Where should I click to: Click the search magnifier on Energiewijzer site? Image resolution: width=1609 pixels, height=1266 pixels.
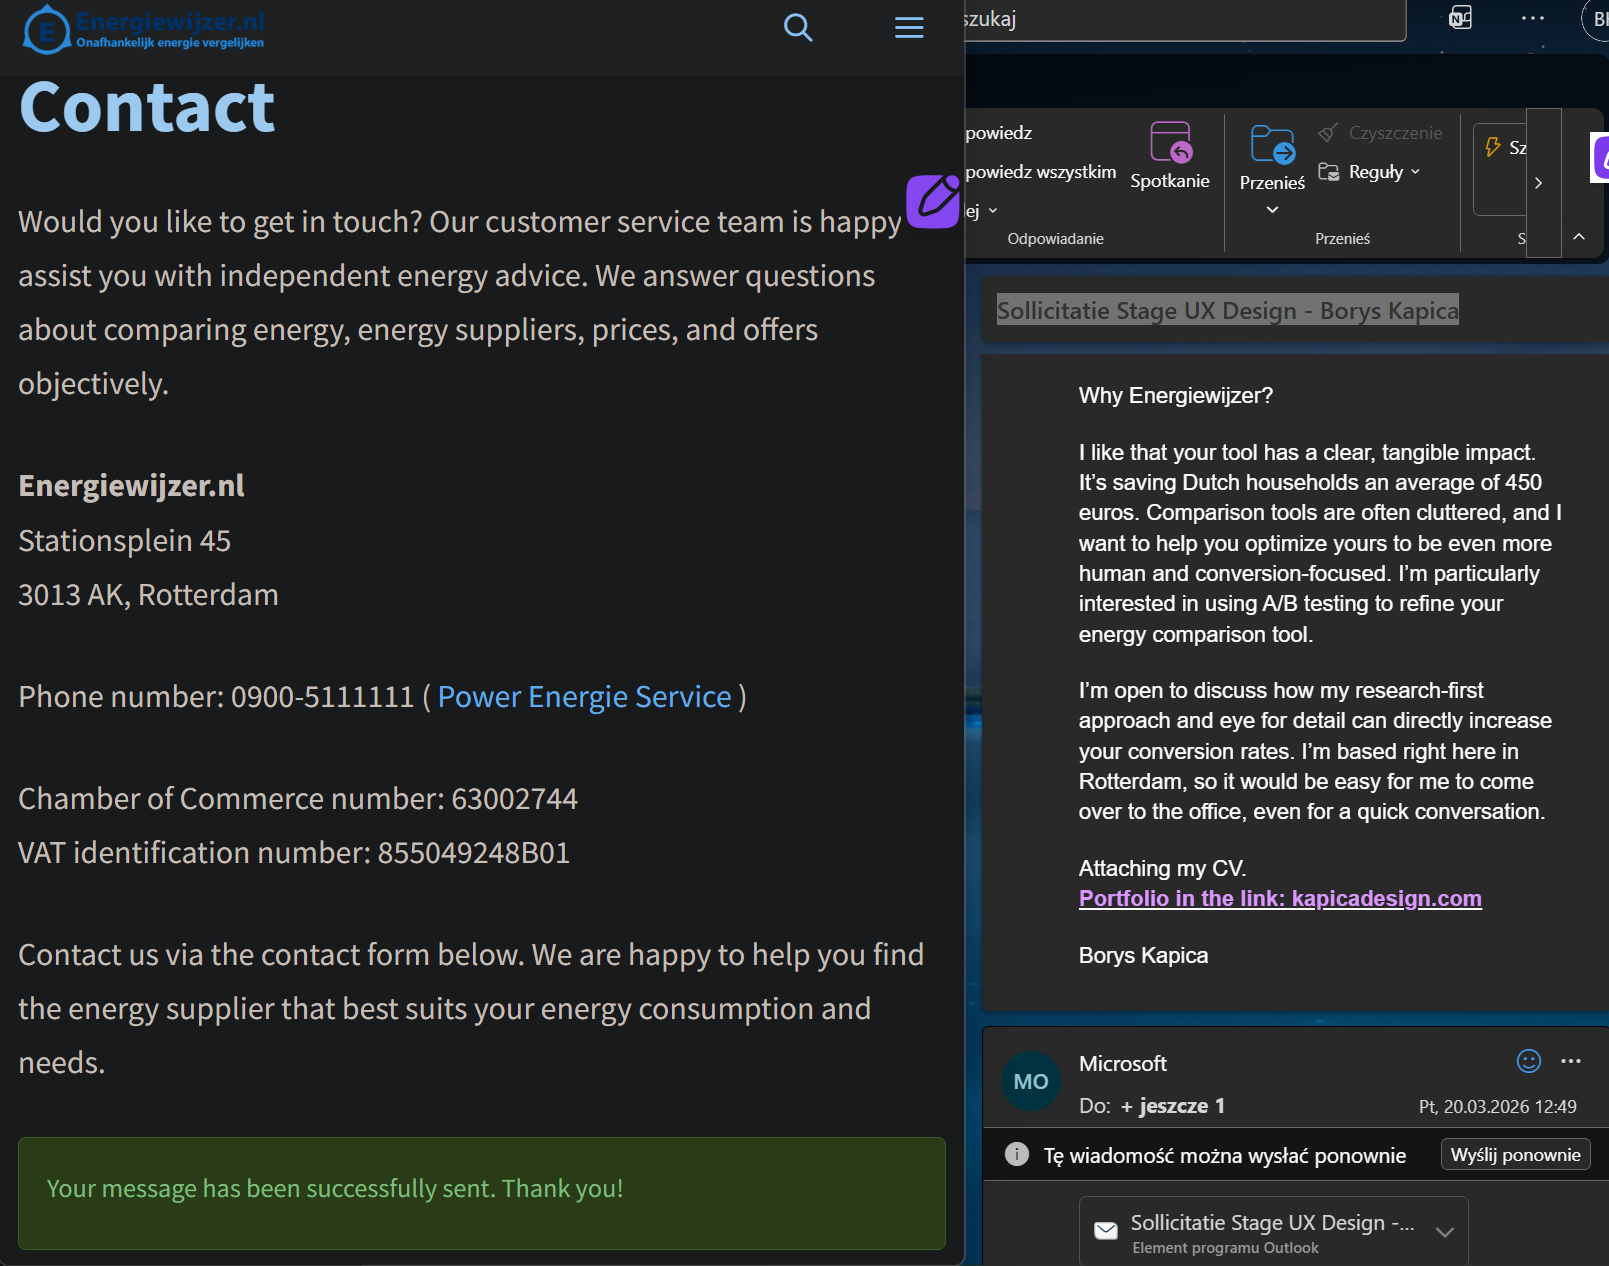[797, 28]
